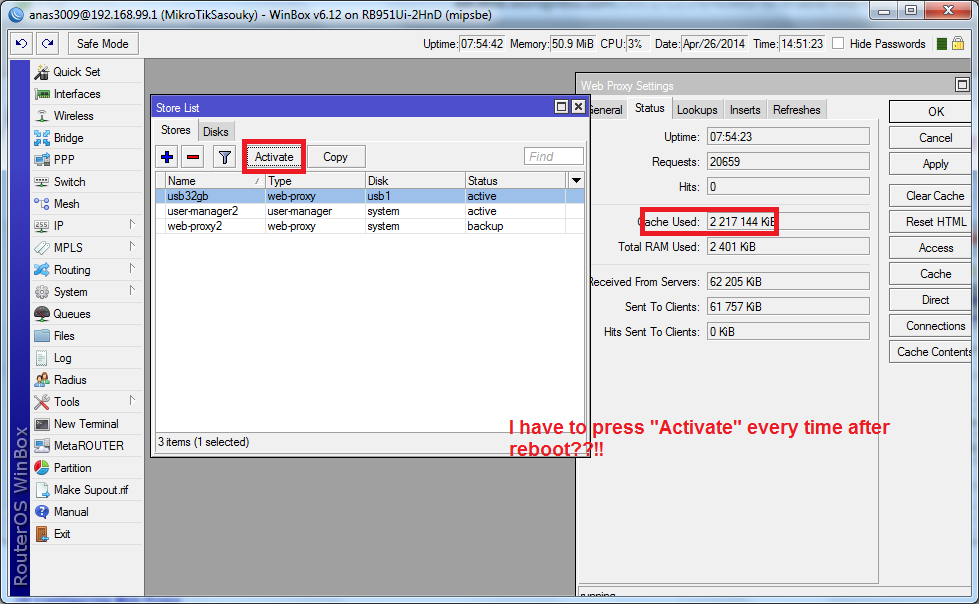Expand the Tools submenu
Image resolution: width=979 pixels, height=604 pixels.
coord(132,400)
